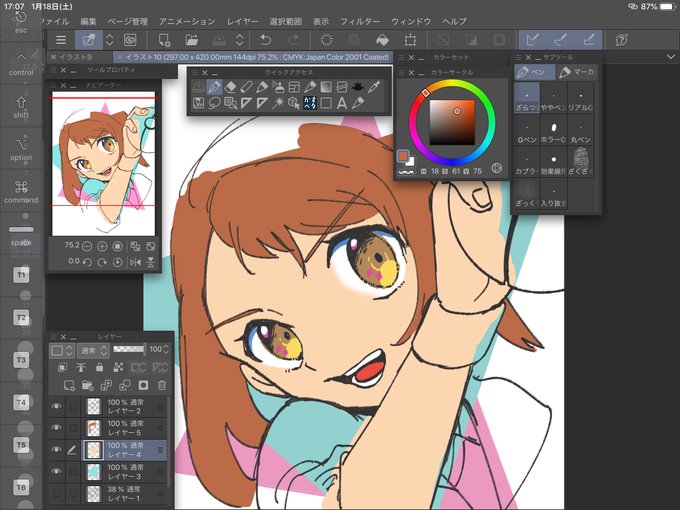Image resolution: width=680 pixels, height=510 pixels.
Task: Expand arrows beside the active document icon
Action: coord(110,40)
